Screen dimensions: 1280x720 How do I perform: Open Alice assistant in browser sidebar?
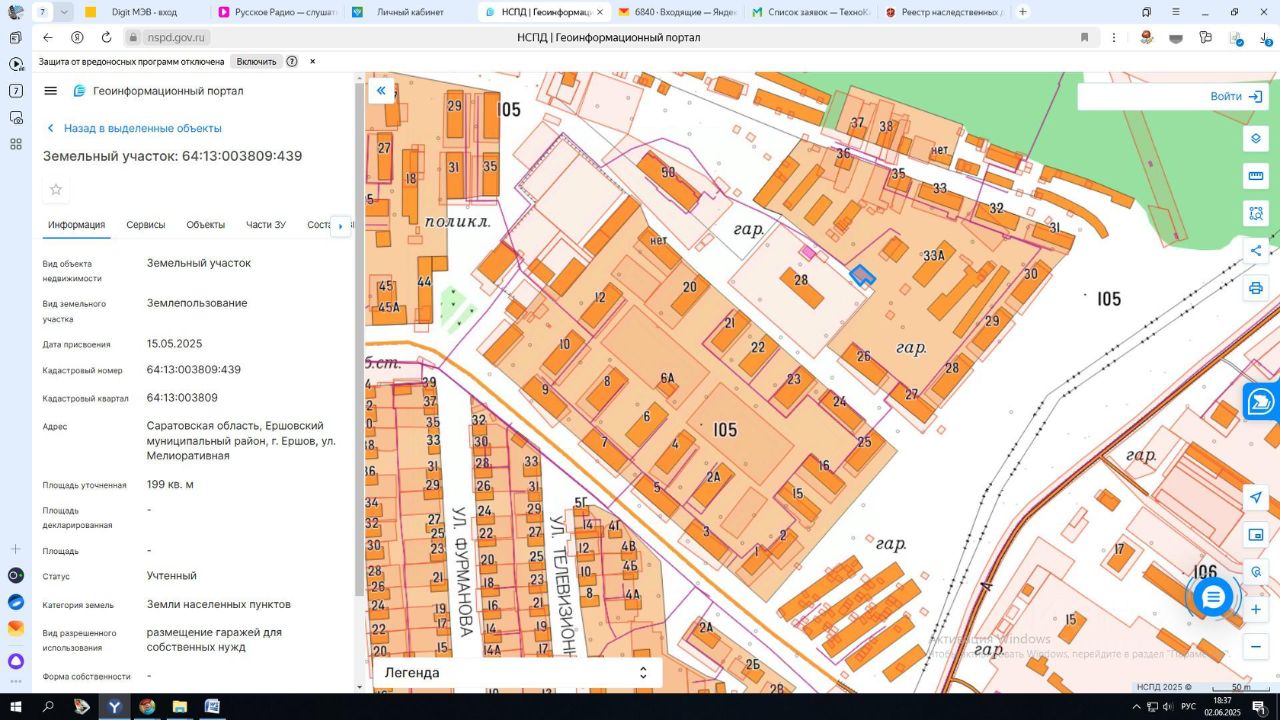[16, 661]
